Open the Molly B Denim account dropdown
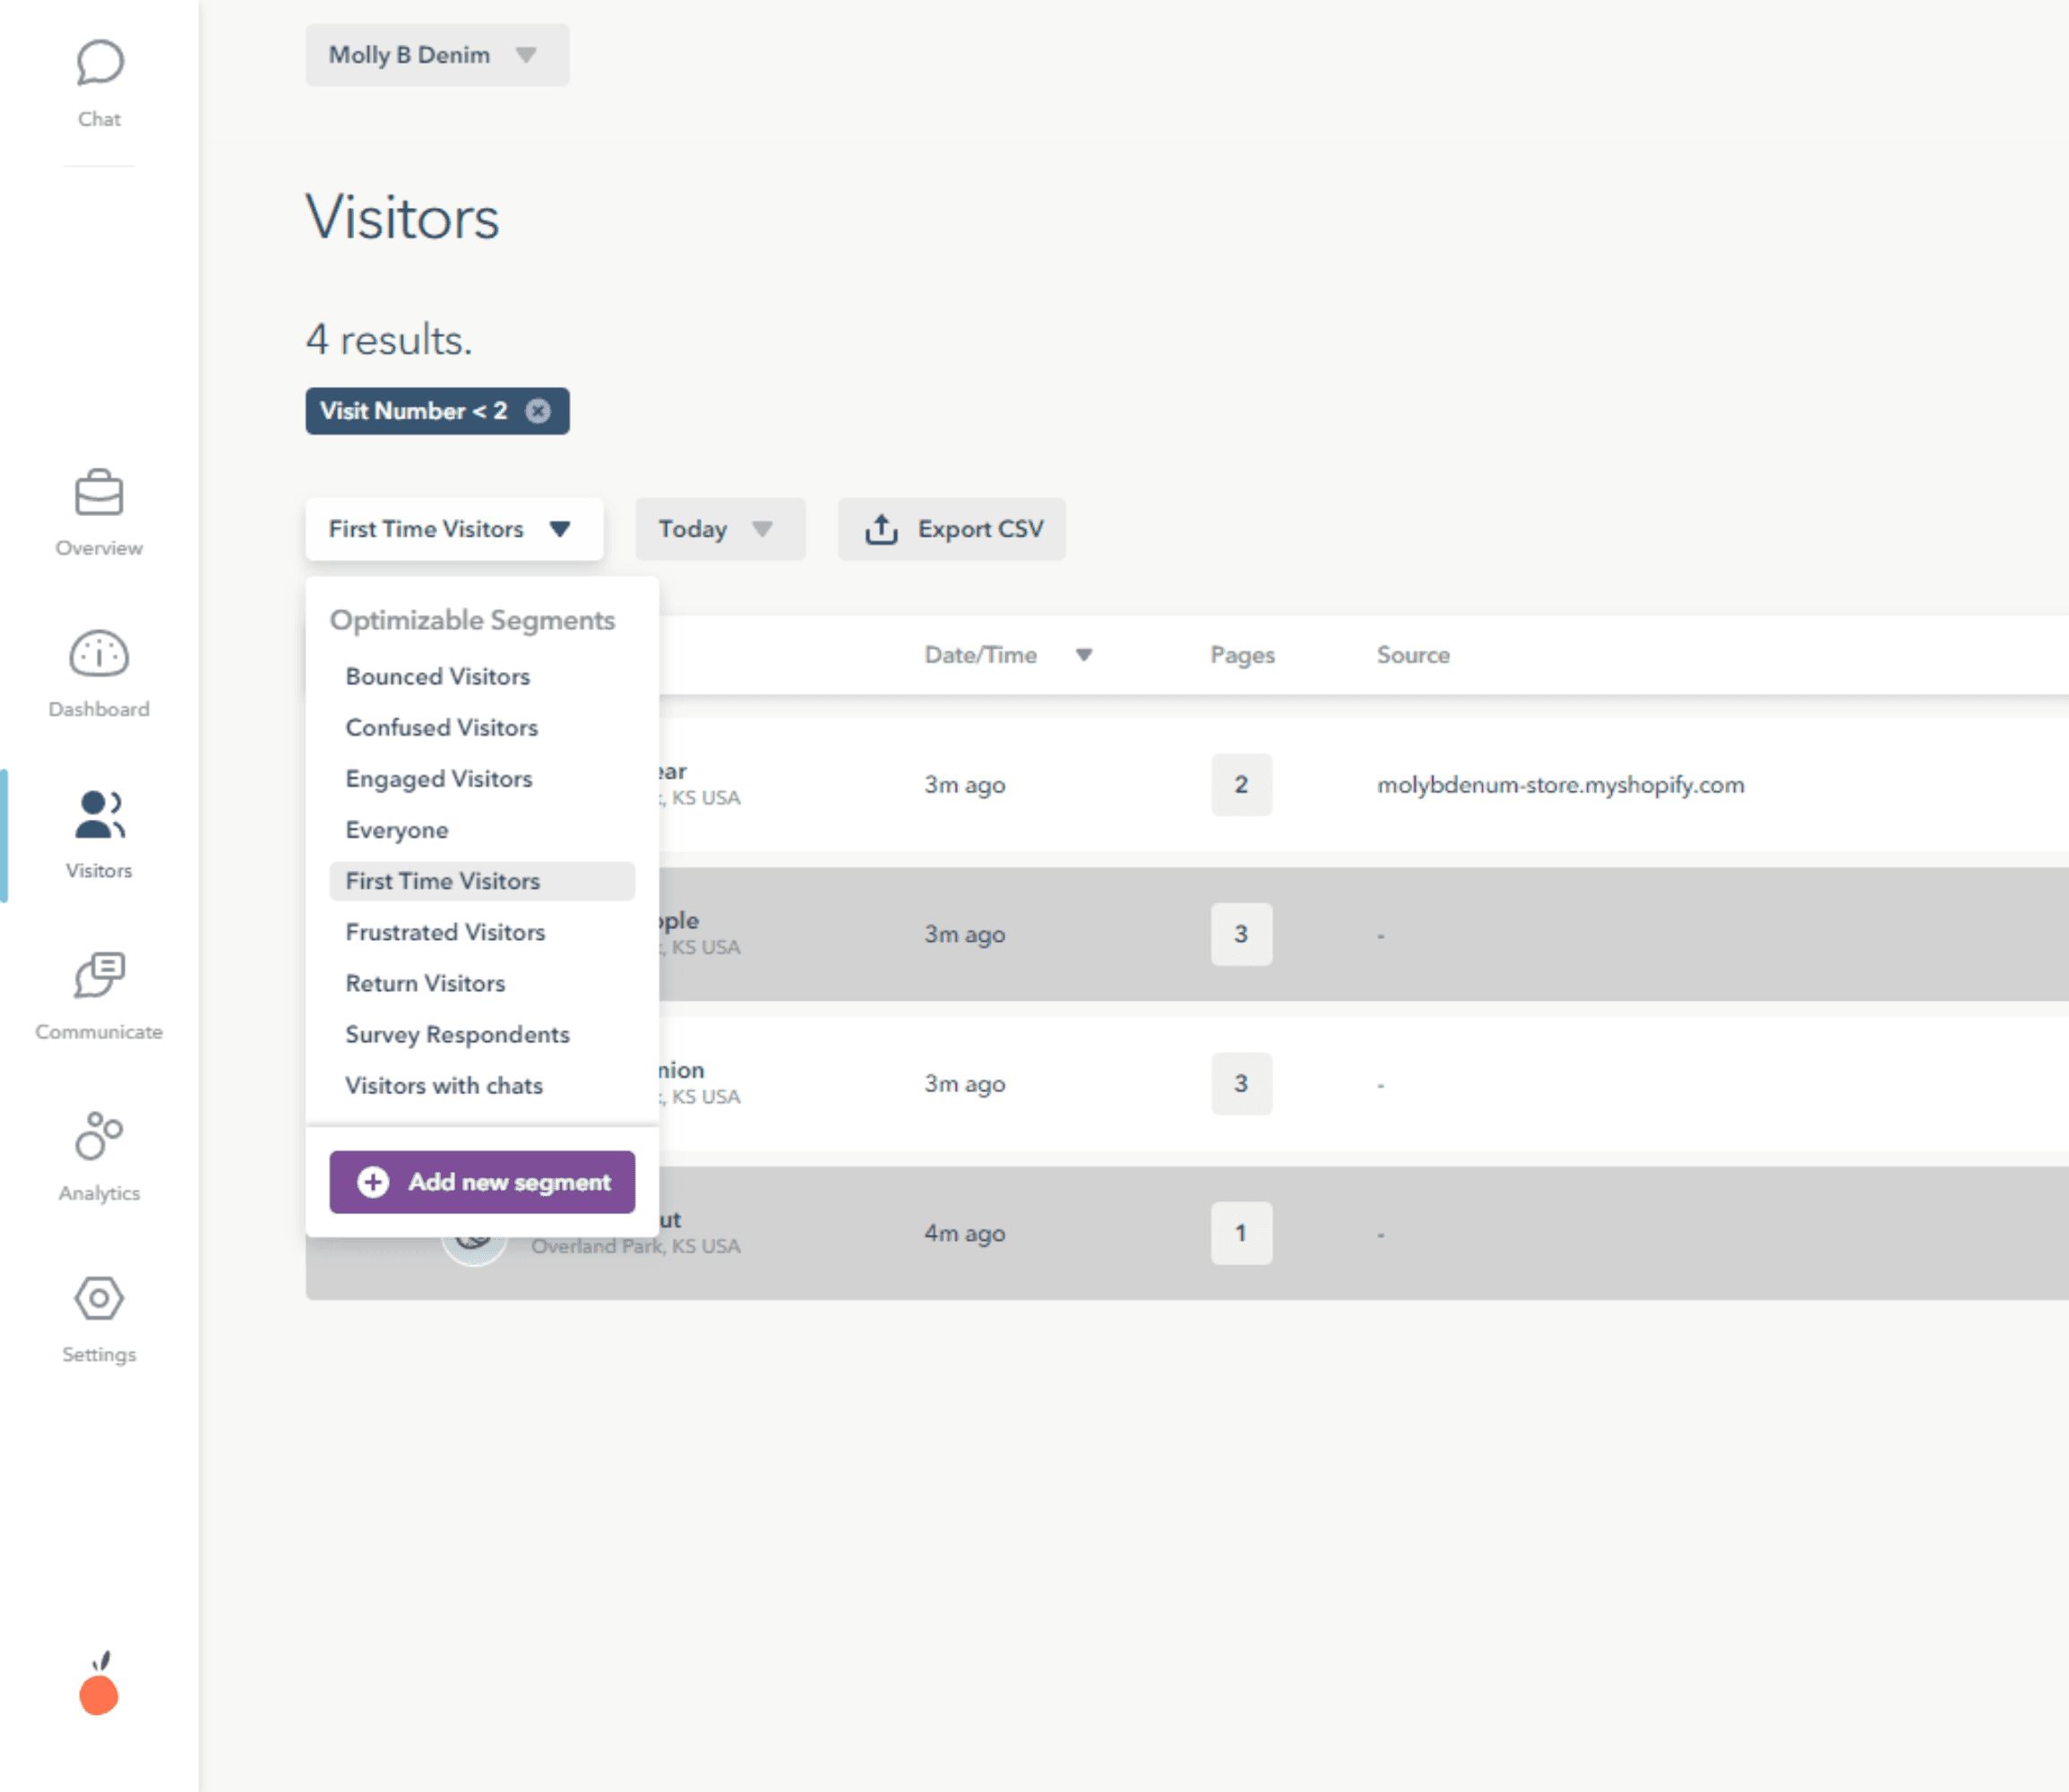 (436, 55)
